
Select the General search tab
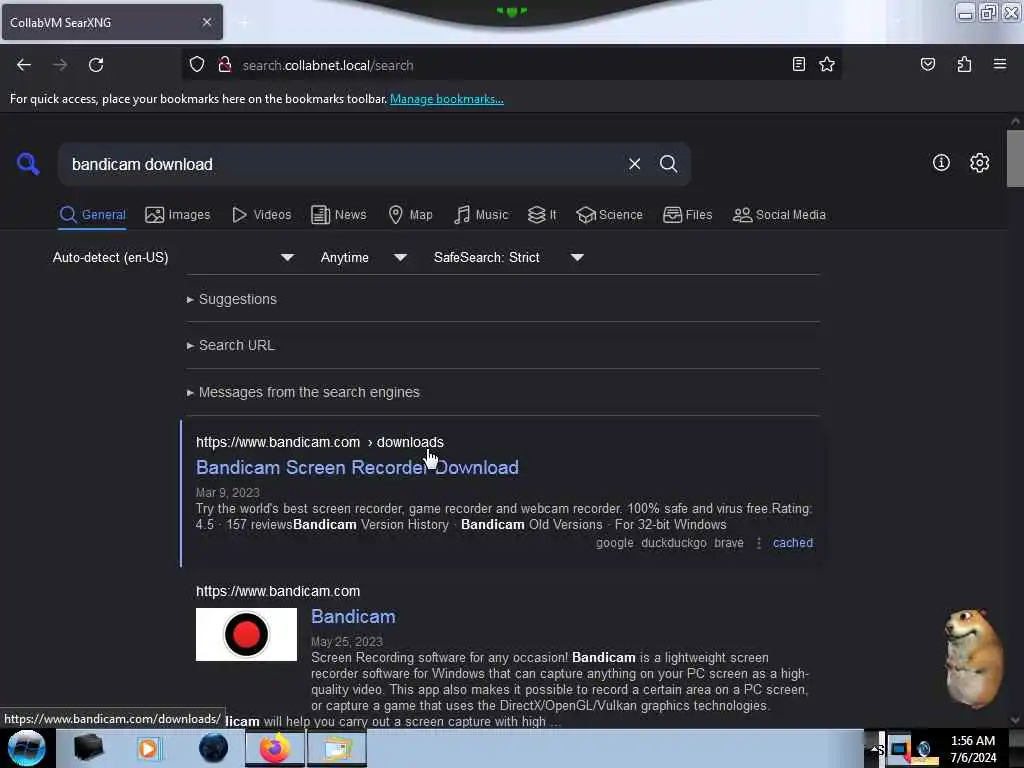(x=92, y=215)
